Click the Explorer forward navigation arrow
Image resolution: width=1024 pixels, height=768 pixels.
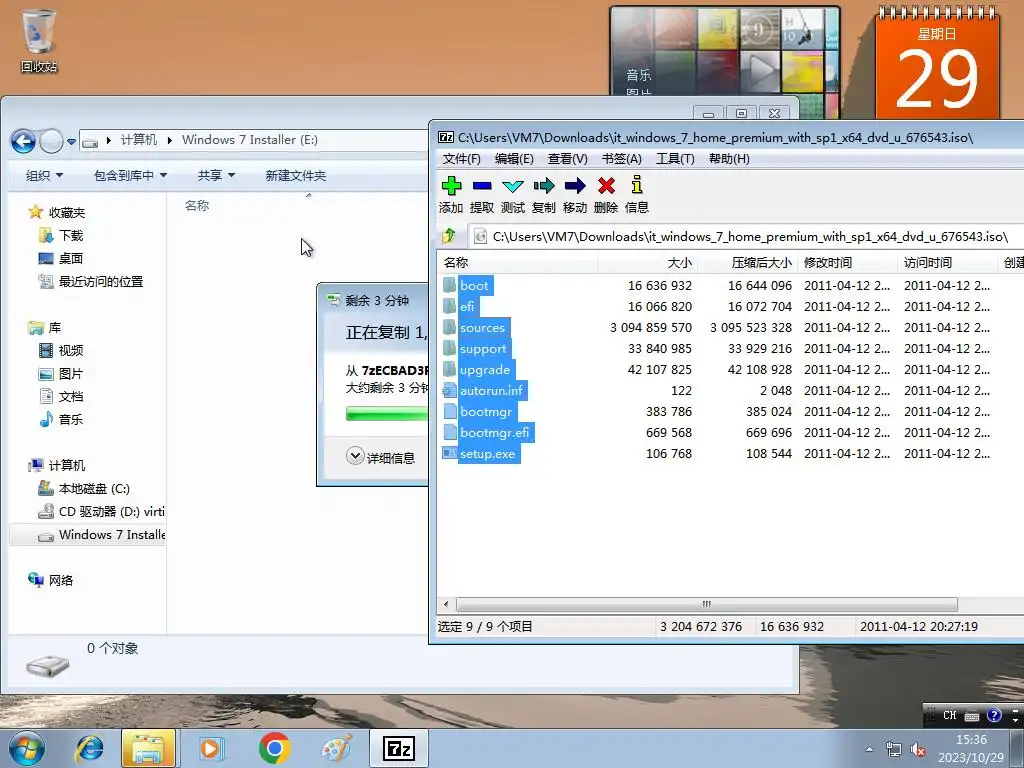[51, 140]
